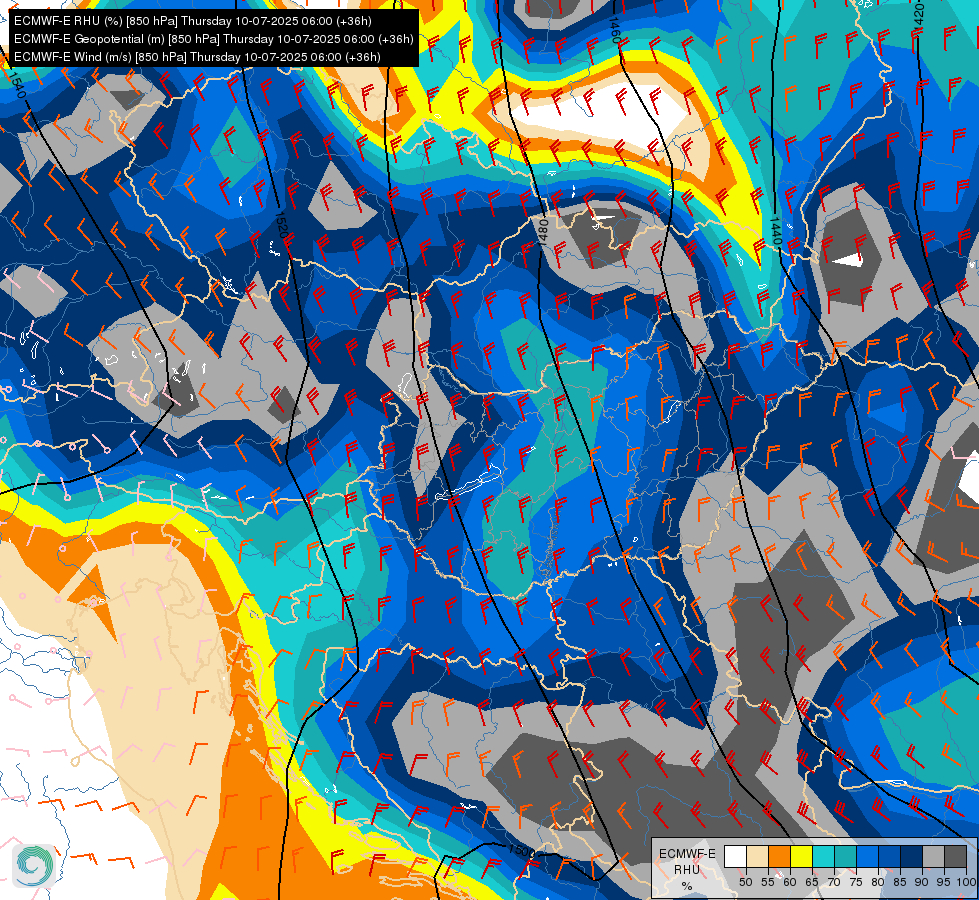Screen dimensions: 979x900
Task: Click the legend value "100"
Action: click(x=966, y=882)
